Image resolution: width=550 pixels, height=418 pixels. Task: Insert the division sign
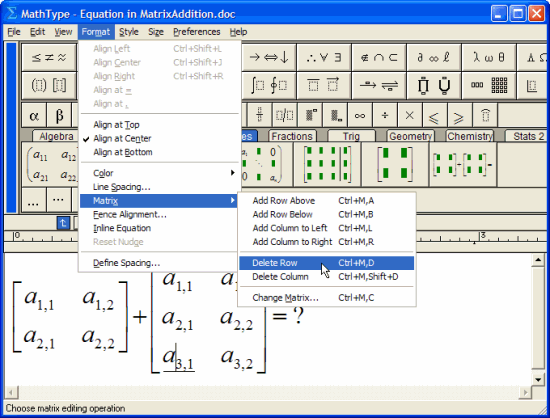[385, 115]
